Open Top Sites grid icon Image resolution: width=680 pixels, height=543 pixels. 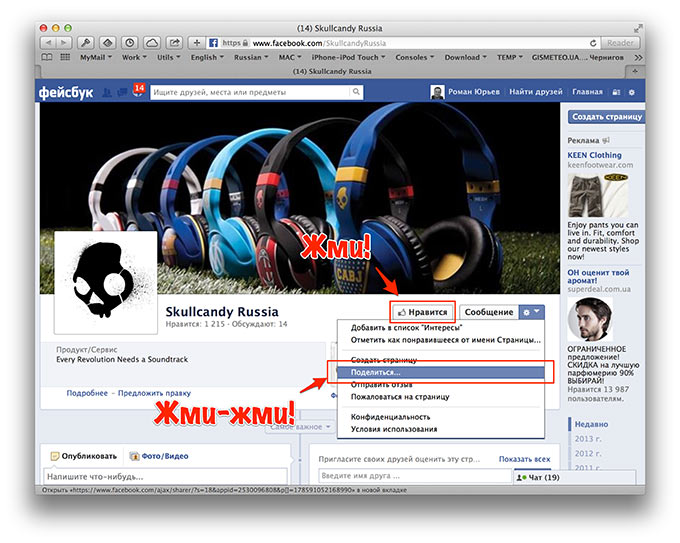pos(65,57)
